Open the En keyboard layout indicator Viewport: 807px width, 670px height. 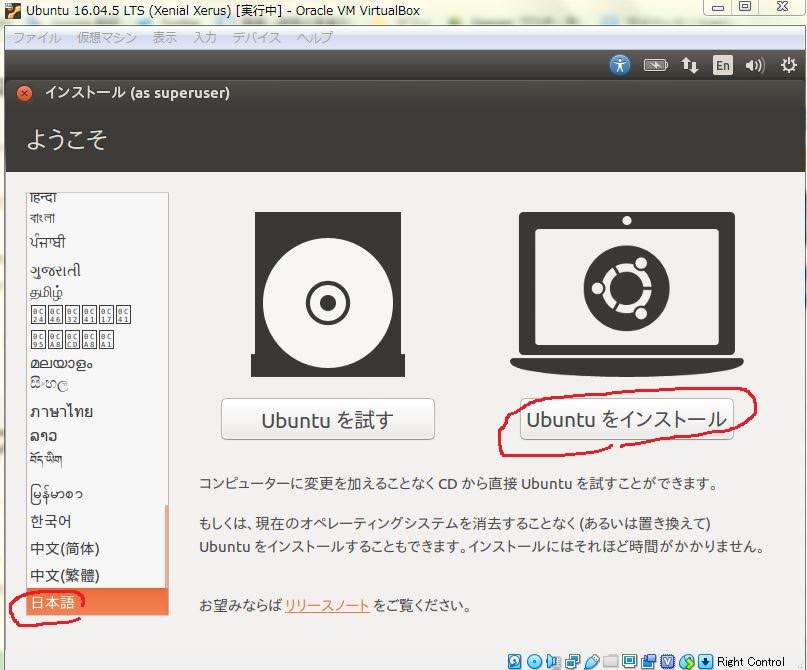[x=723, y=65]
